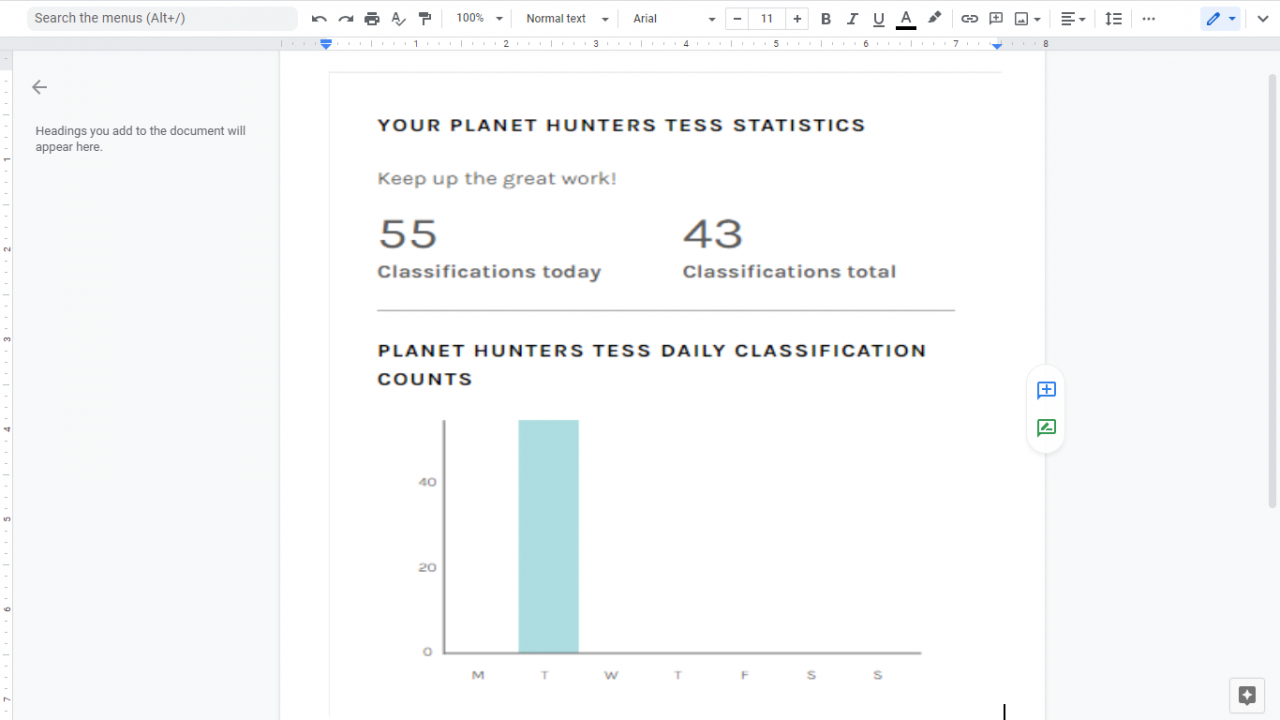The width and height of the screenshot is (1280, 720).
Task: Toggle Italic formatting
Action: click(x=852, y=18)
